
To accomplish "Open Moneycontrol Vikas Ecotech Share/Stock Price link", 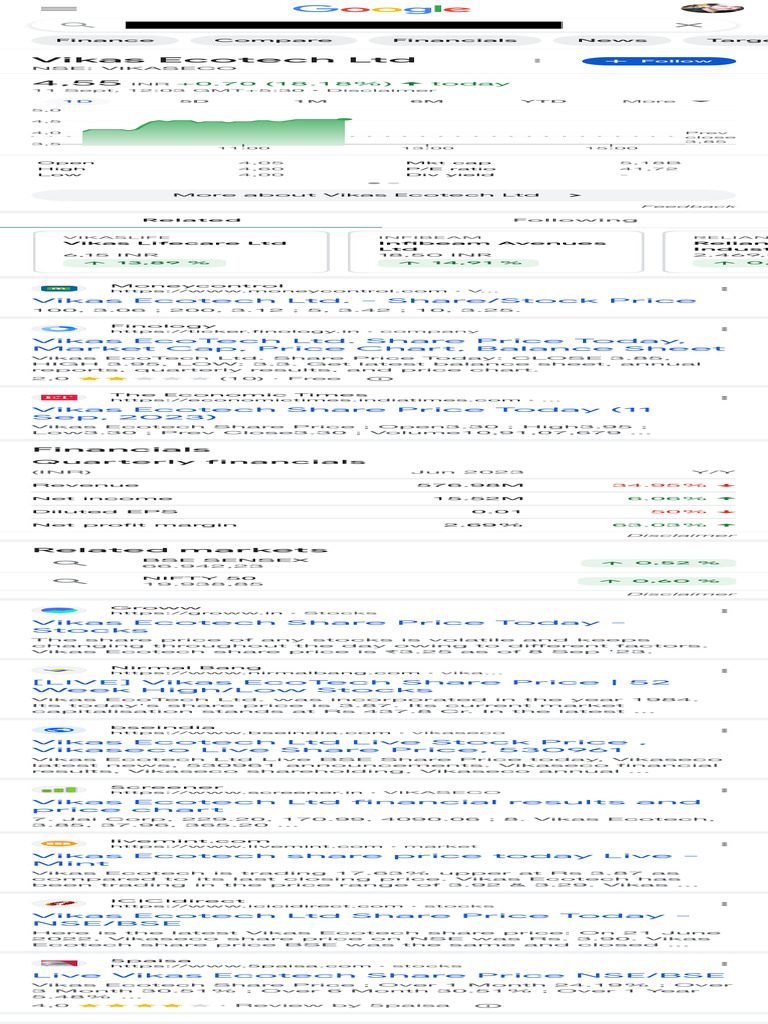I will coord(364,300).
